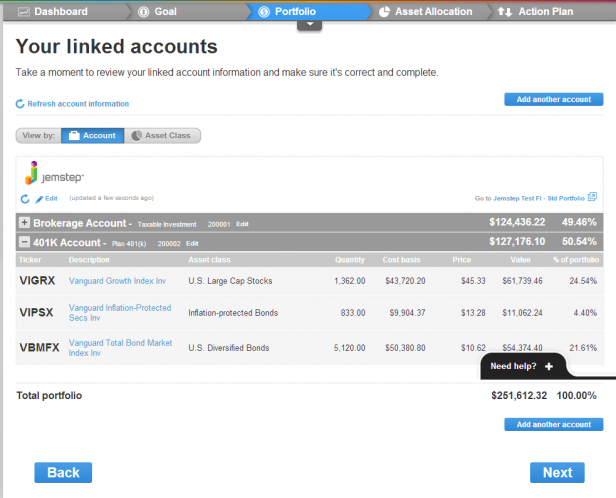Click the arrows icon for Action Plan
The width and height of the screenshot is (616, 498).
tap(503, 12)
